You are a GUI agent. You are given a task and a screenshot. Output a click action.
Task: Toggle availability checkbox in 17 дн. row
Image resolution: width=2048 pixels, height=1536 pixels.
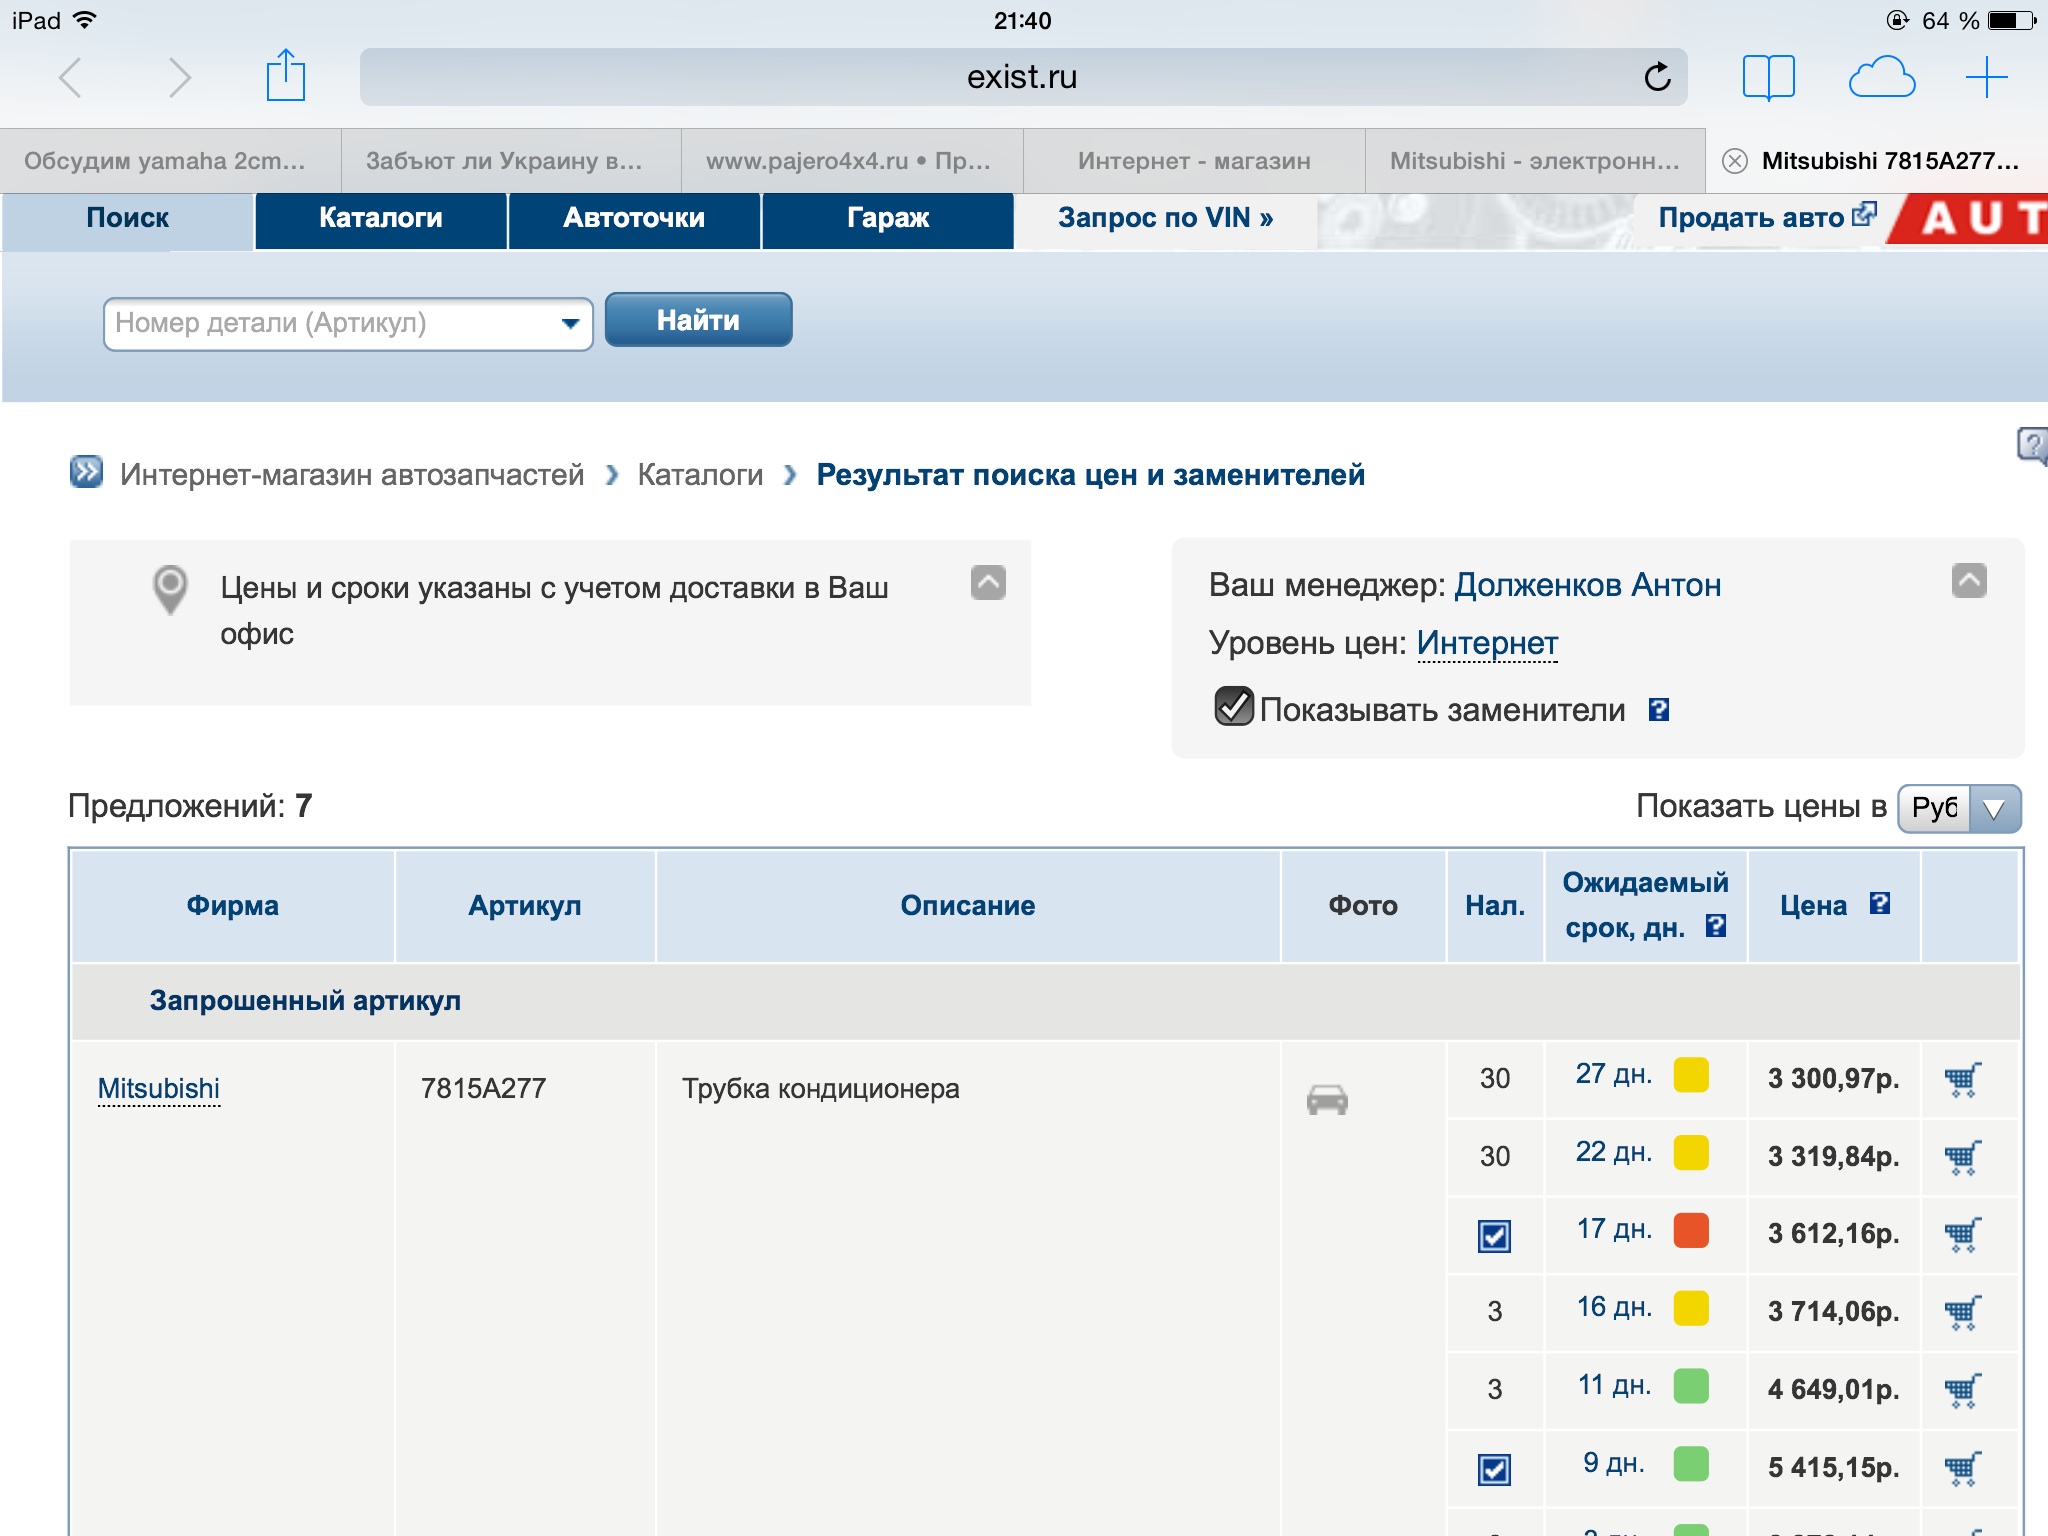tap(1494, 1236)
